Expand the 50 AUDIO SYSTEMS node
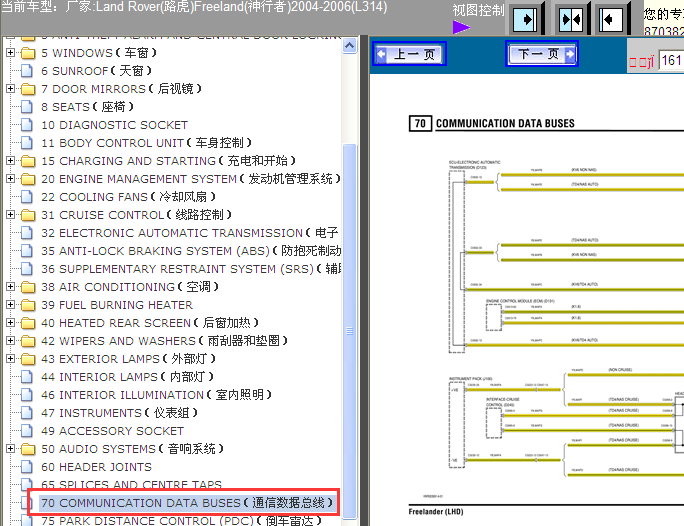The image size is (684, 526). [10, 449]
